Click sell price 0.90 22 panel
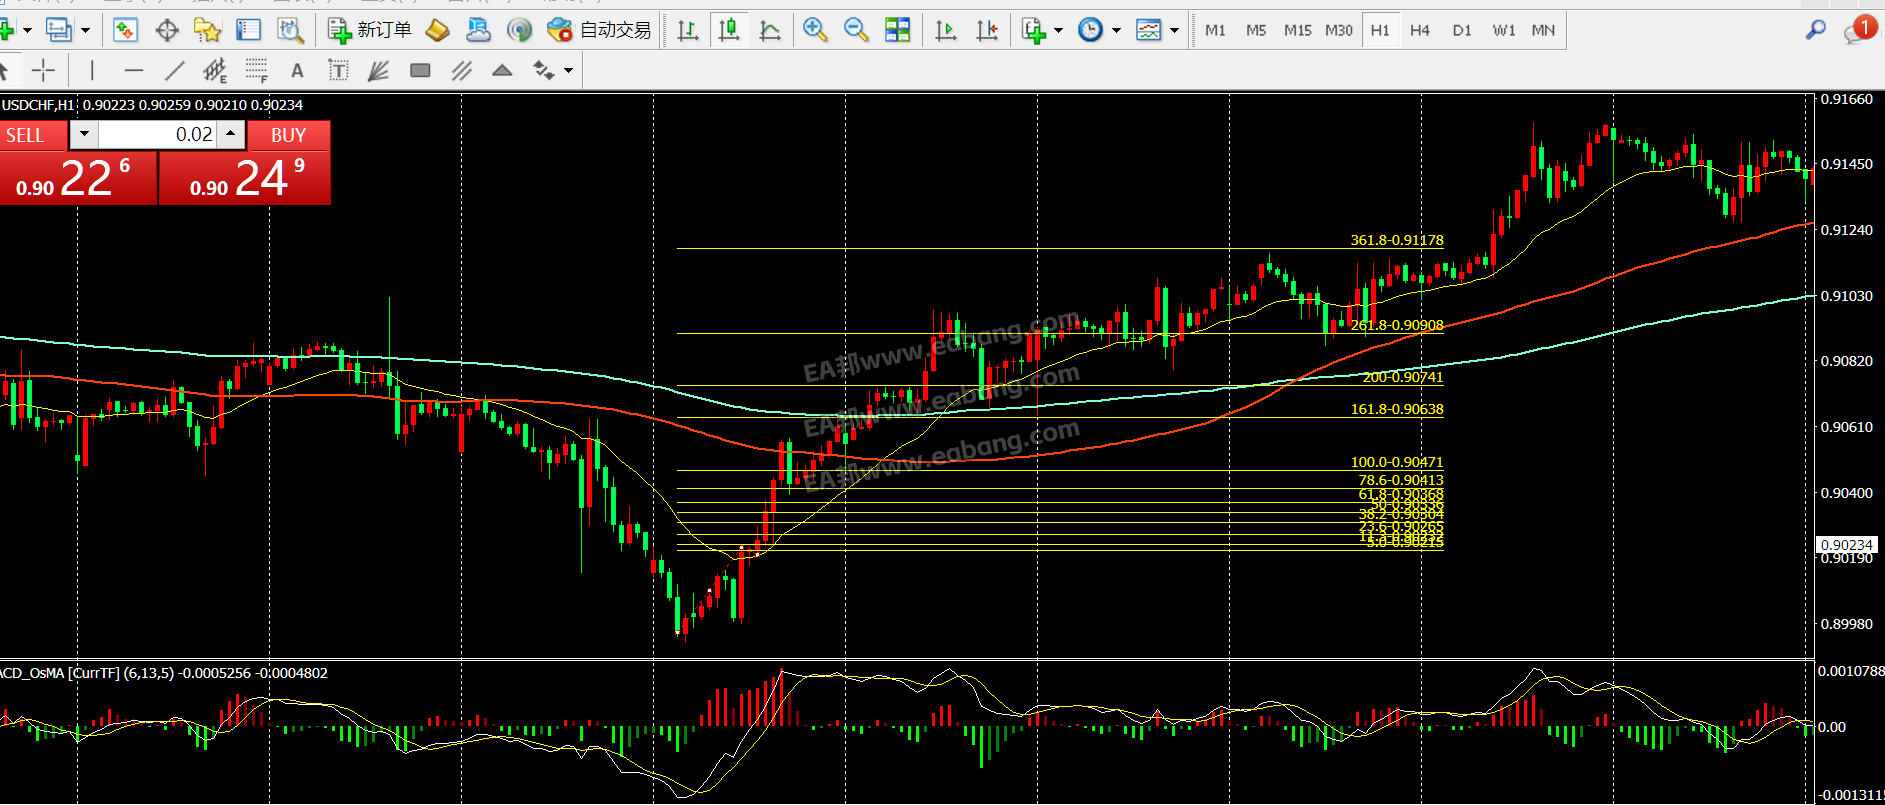The height and width of the screenshot is (805, 1885). pyautogui.click(x=78, y=178)
